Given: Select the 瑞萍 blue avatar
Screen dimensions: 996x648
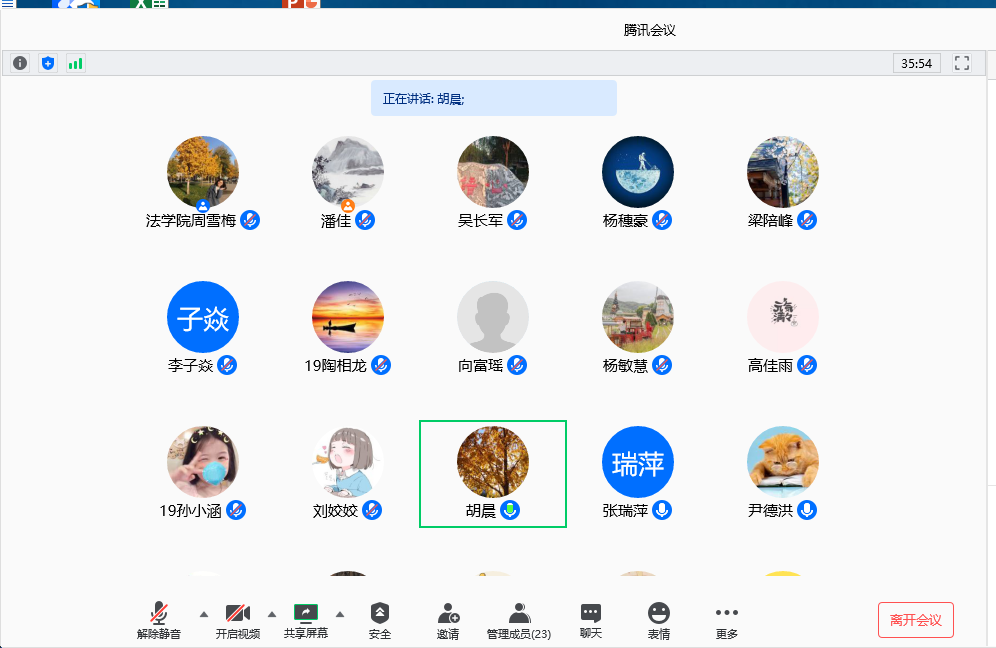Looking at the screenshot, I should tap(638, 462).
